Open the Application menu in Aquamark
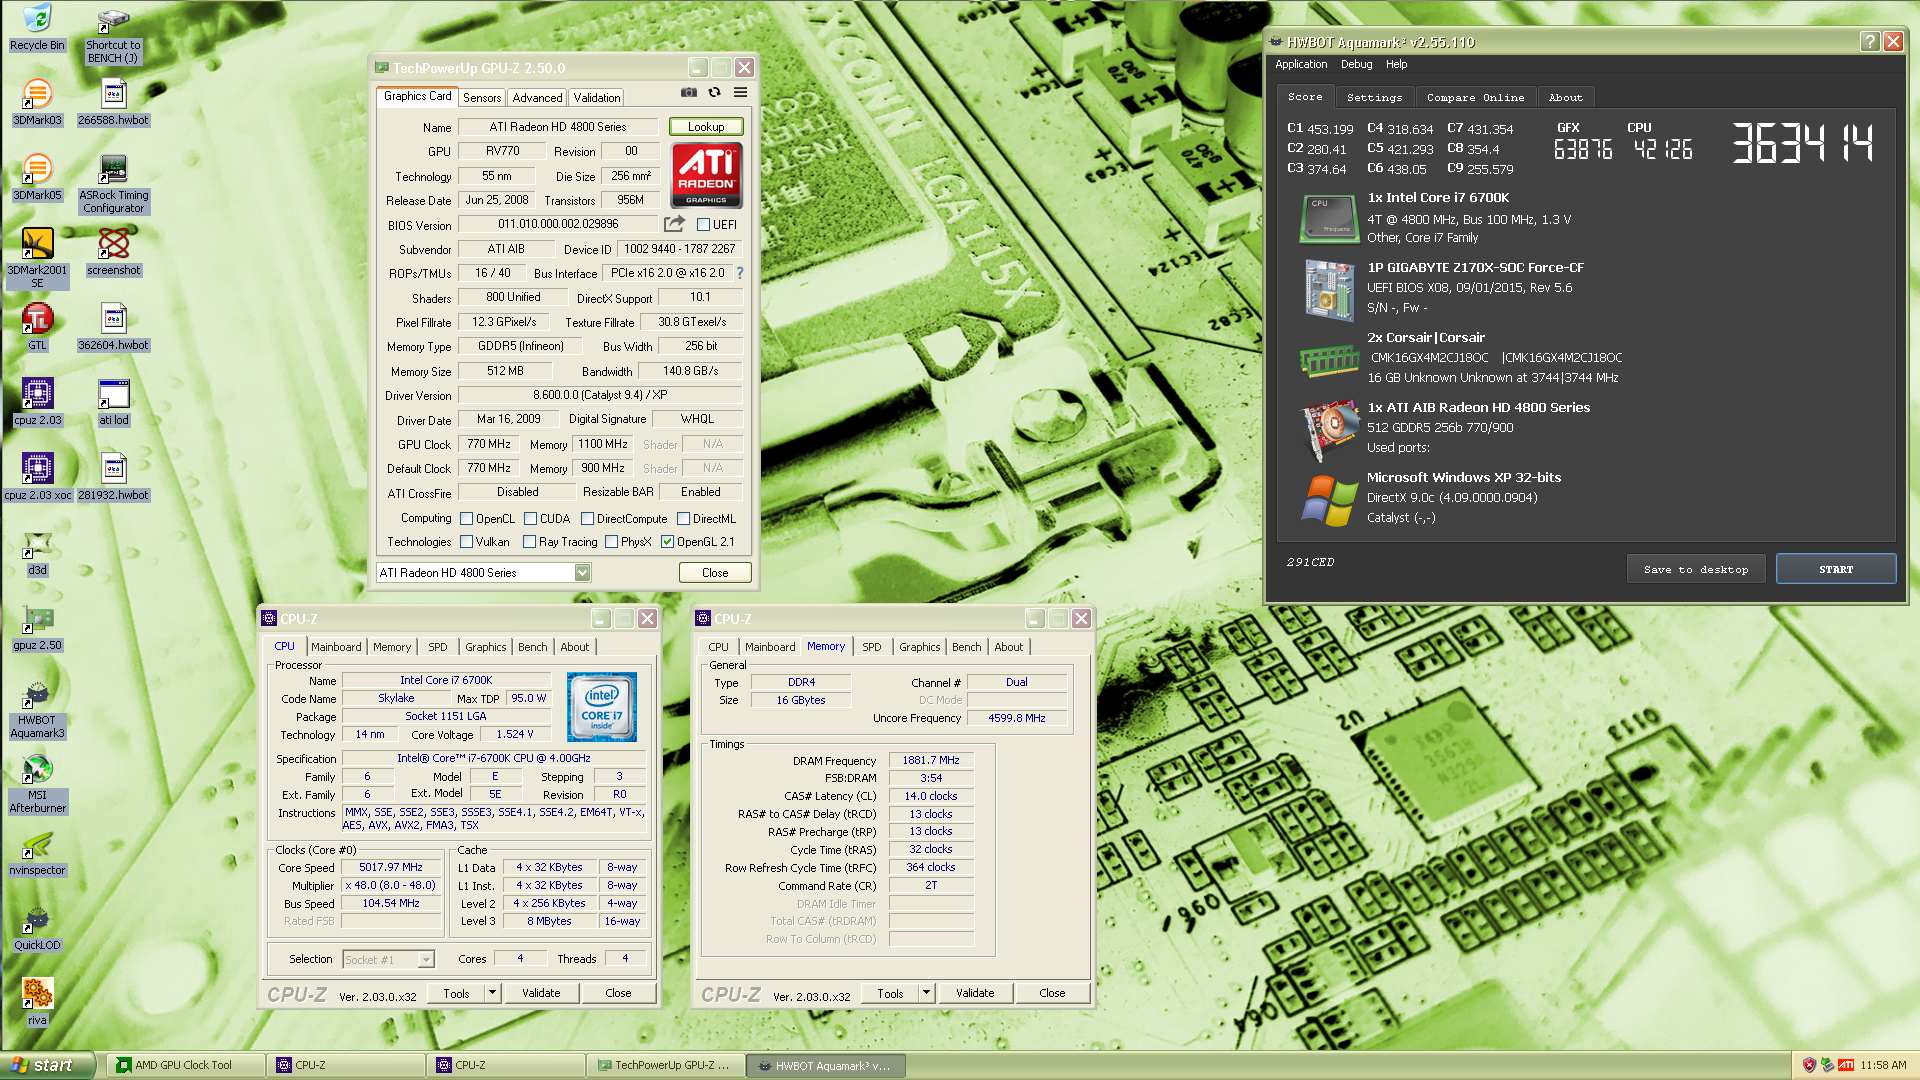This screenshot has width=1920, height=1080. point(1301,64)
